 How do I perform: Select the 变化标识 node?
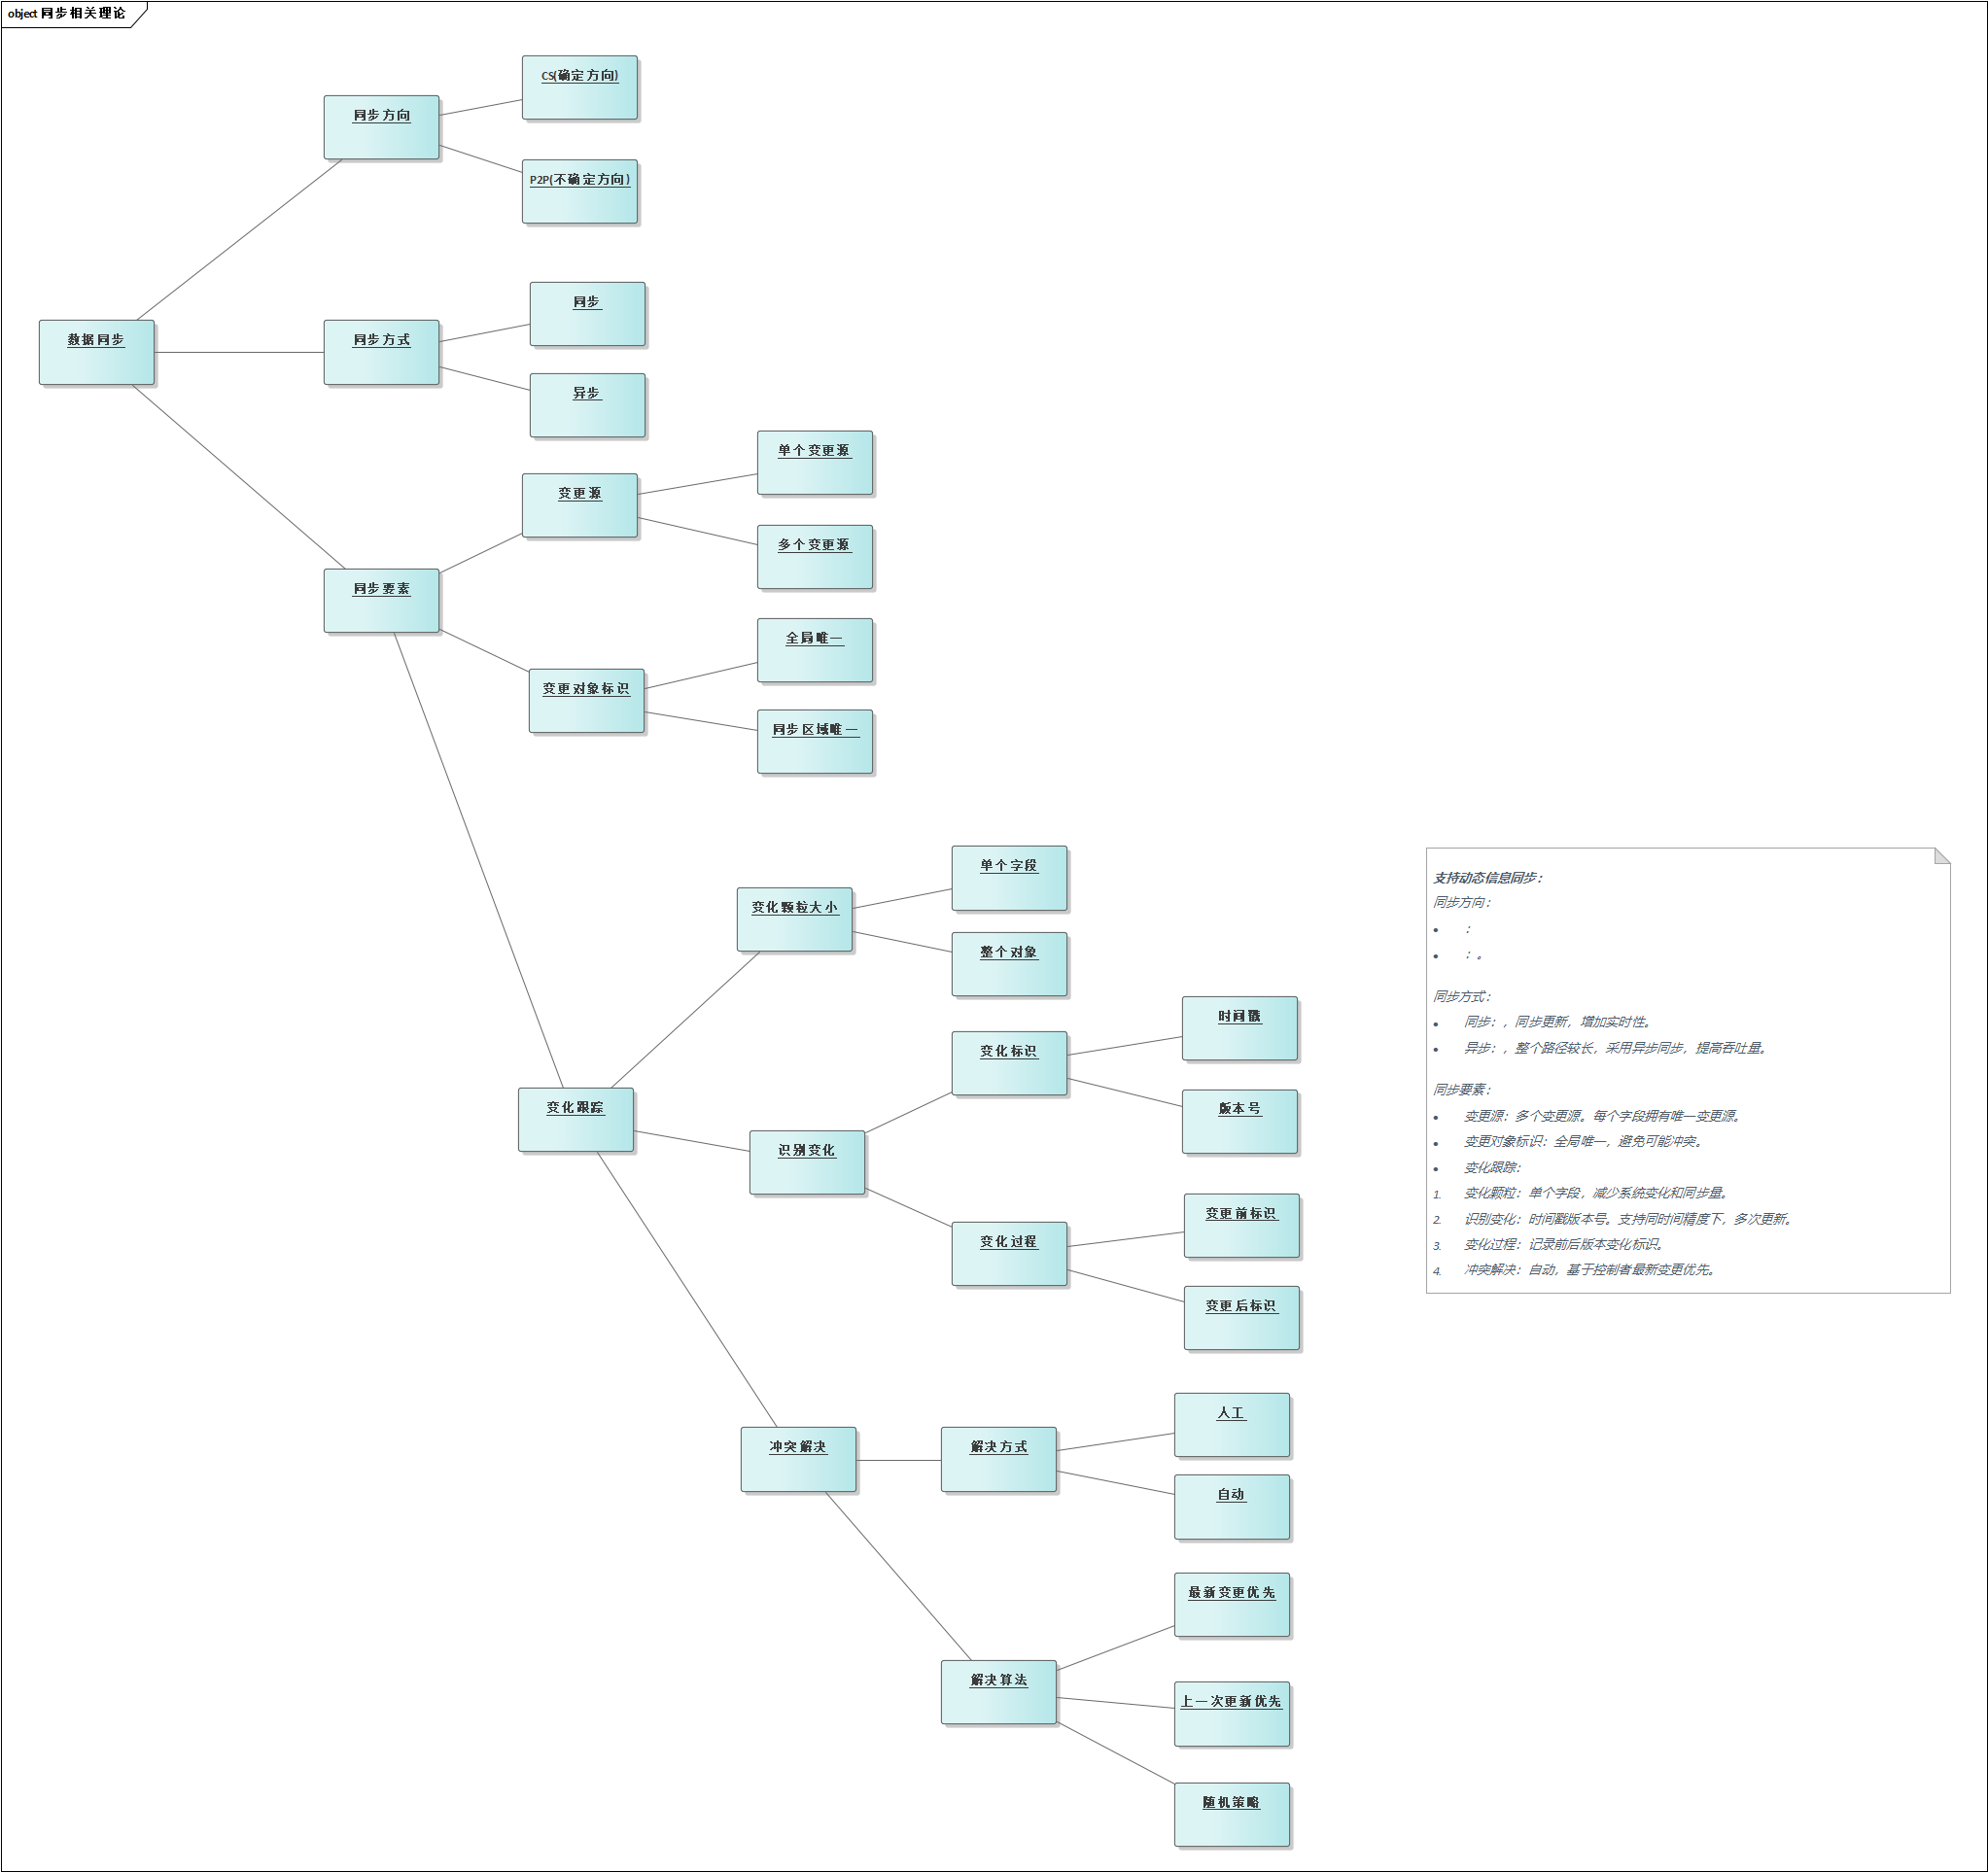point(1010,1063)
